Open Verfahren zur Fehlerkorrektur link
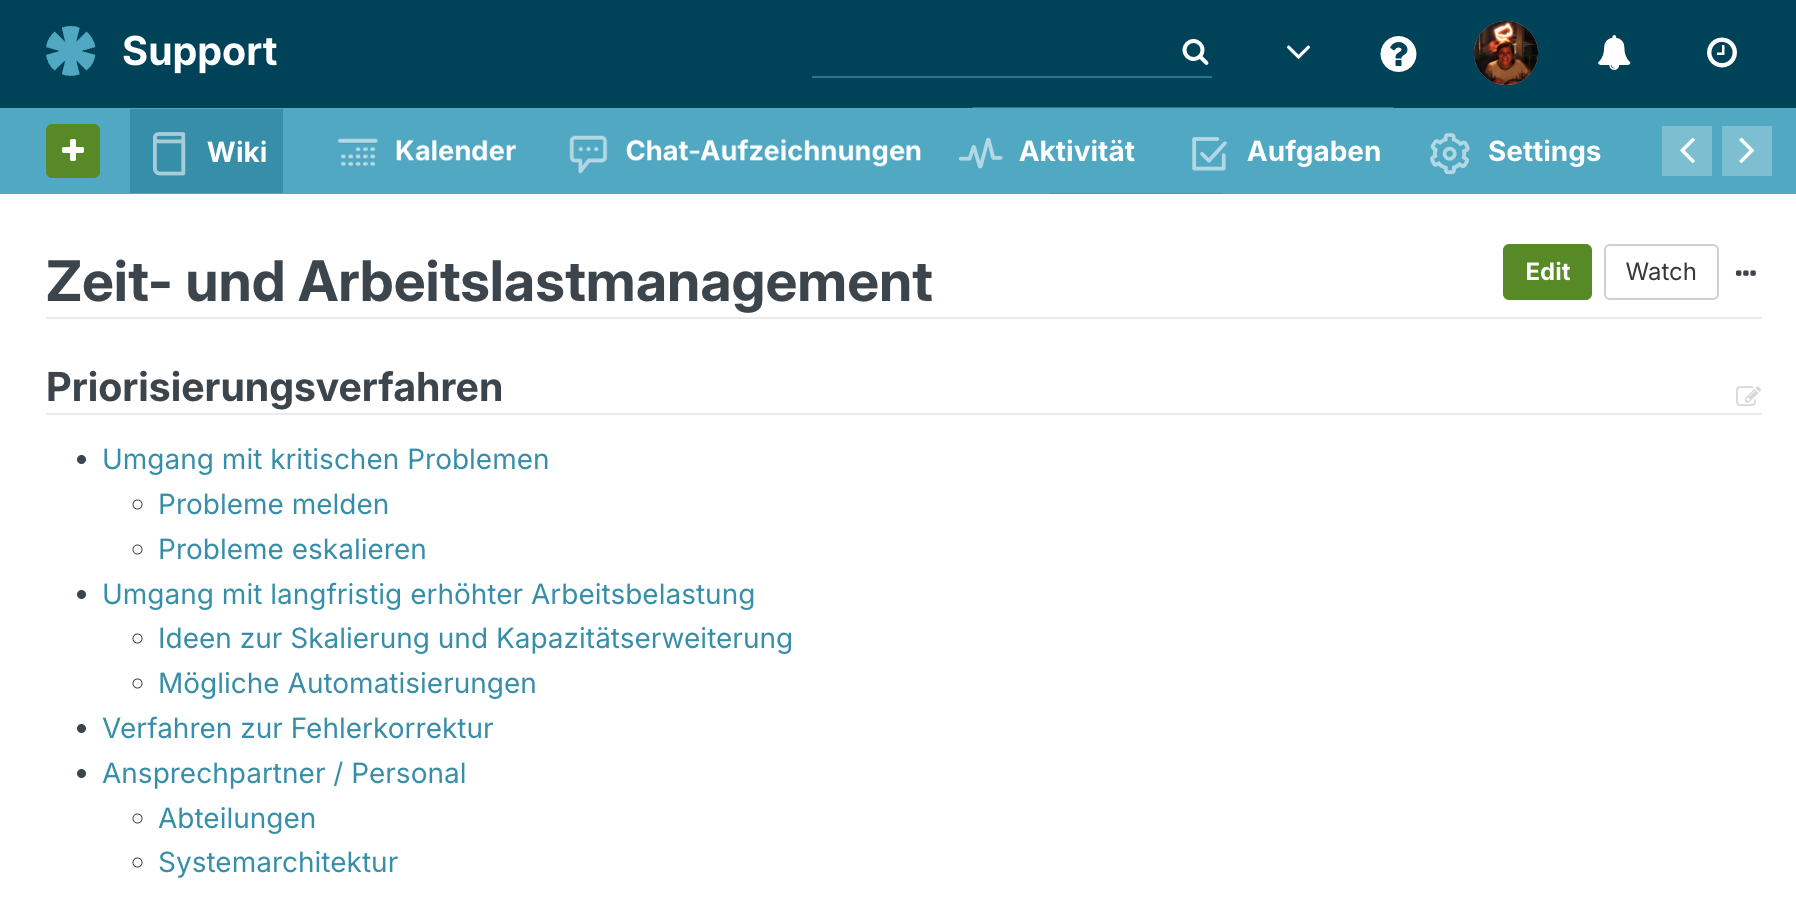 point(298,728)
